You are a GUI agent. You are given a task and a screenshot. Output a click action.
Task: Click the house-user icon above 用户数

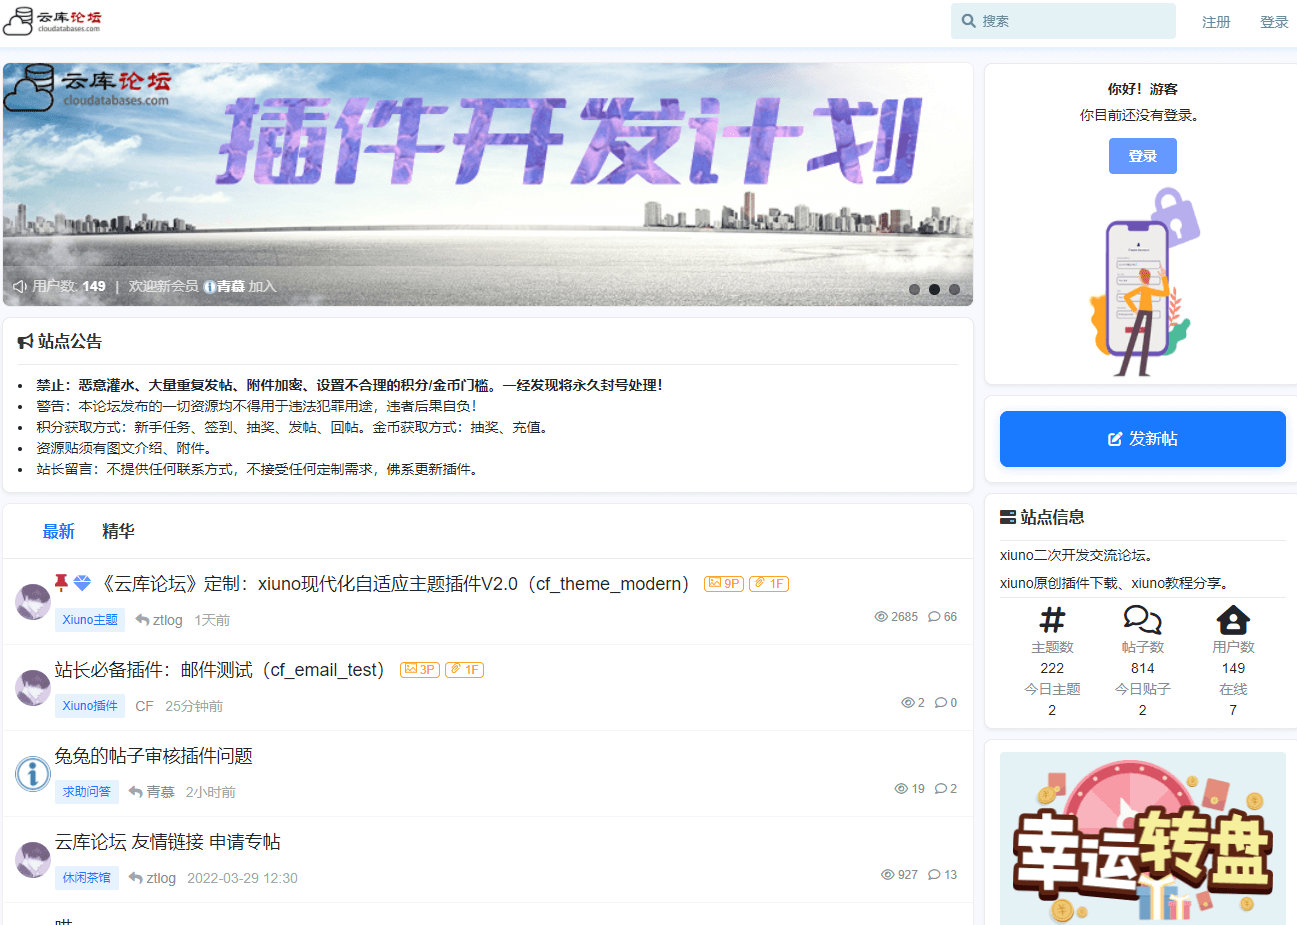1233,620
